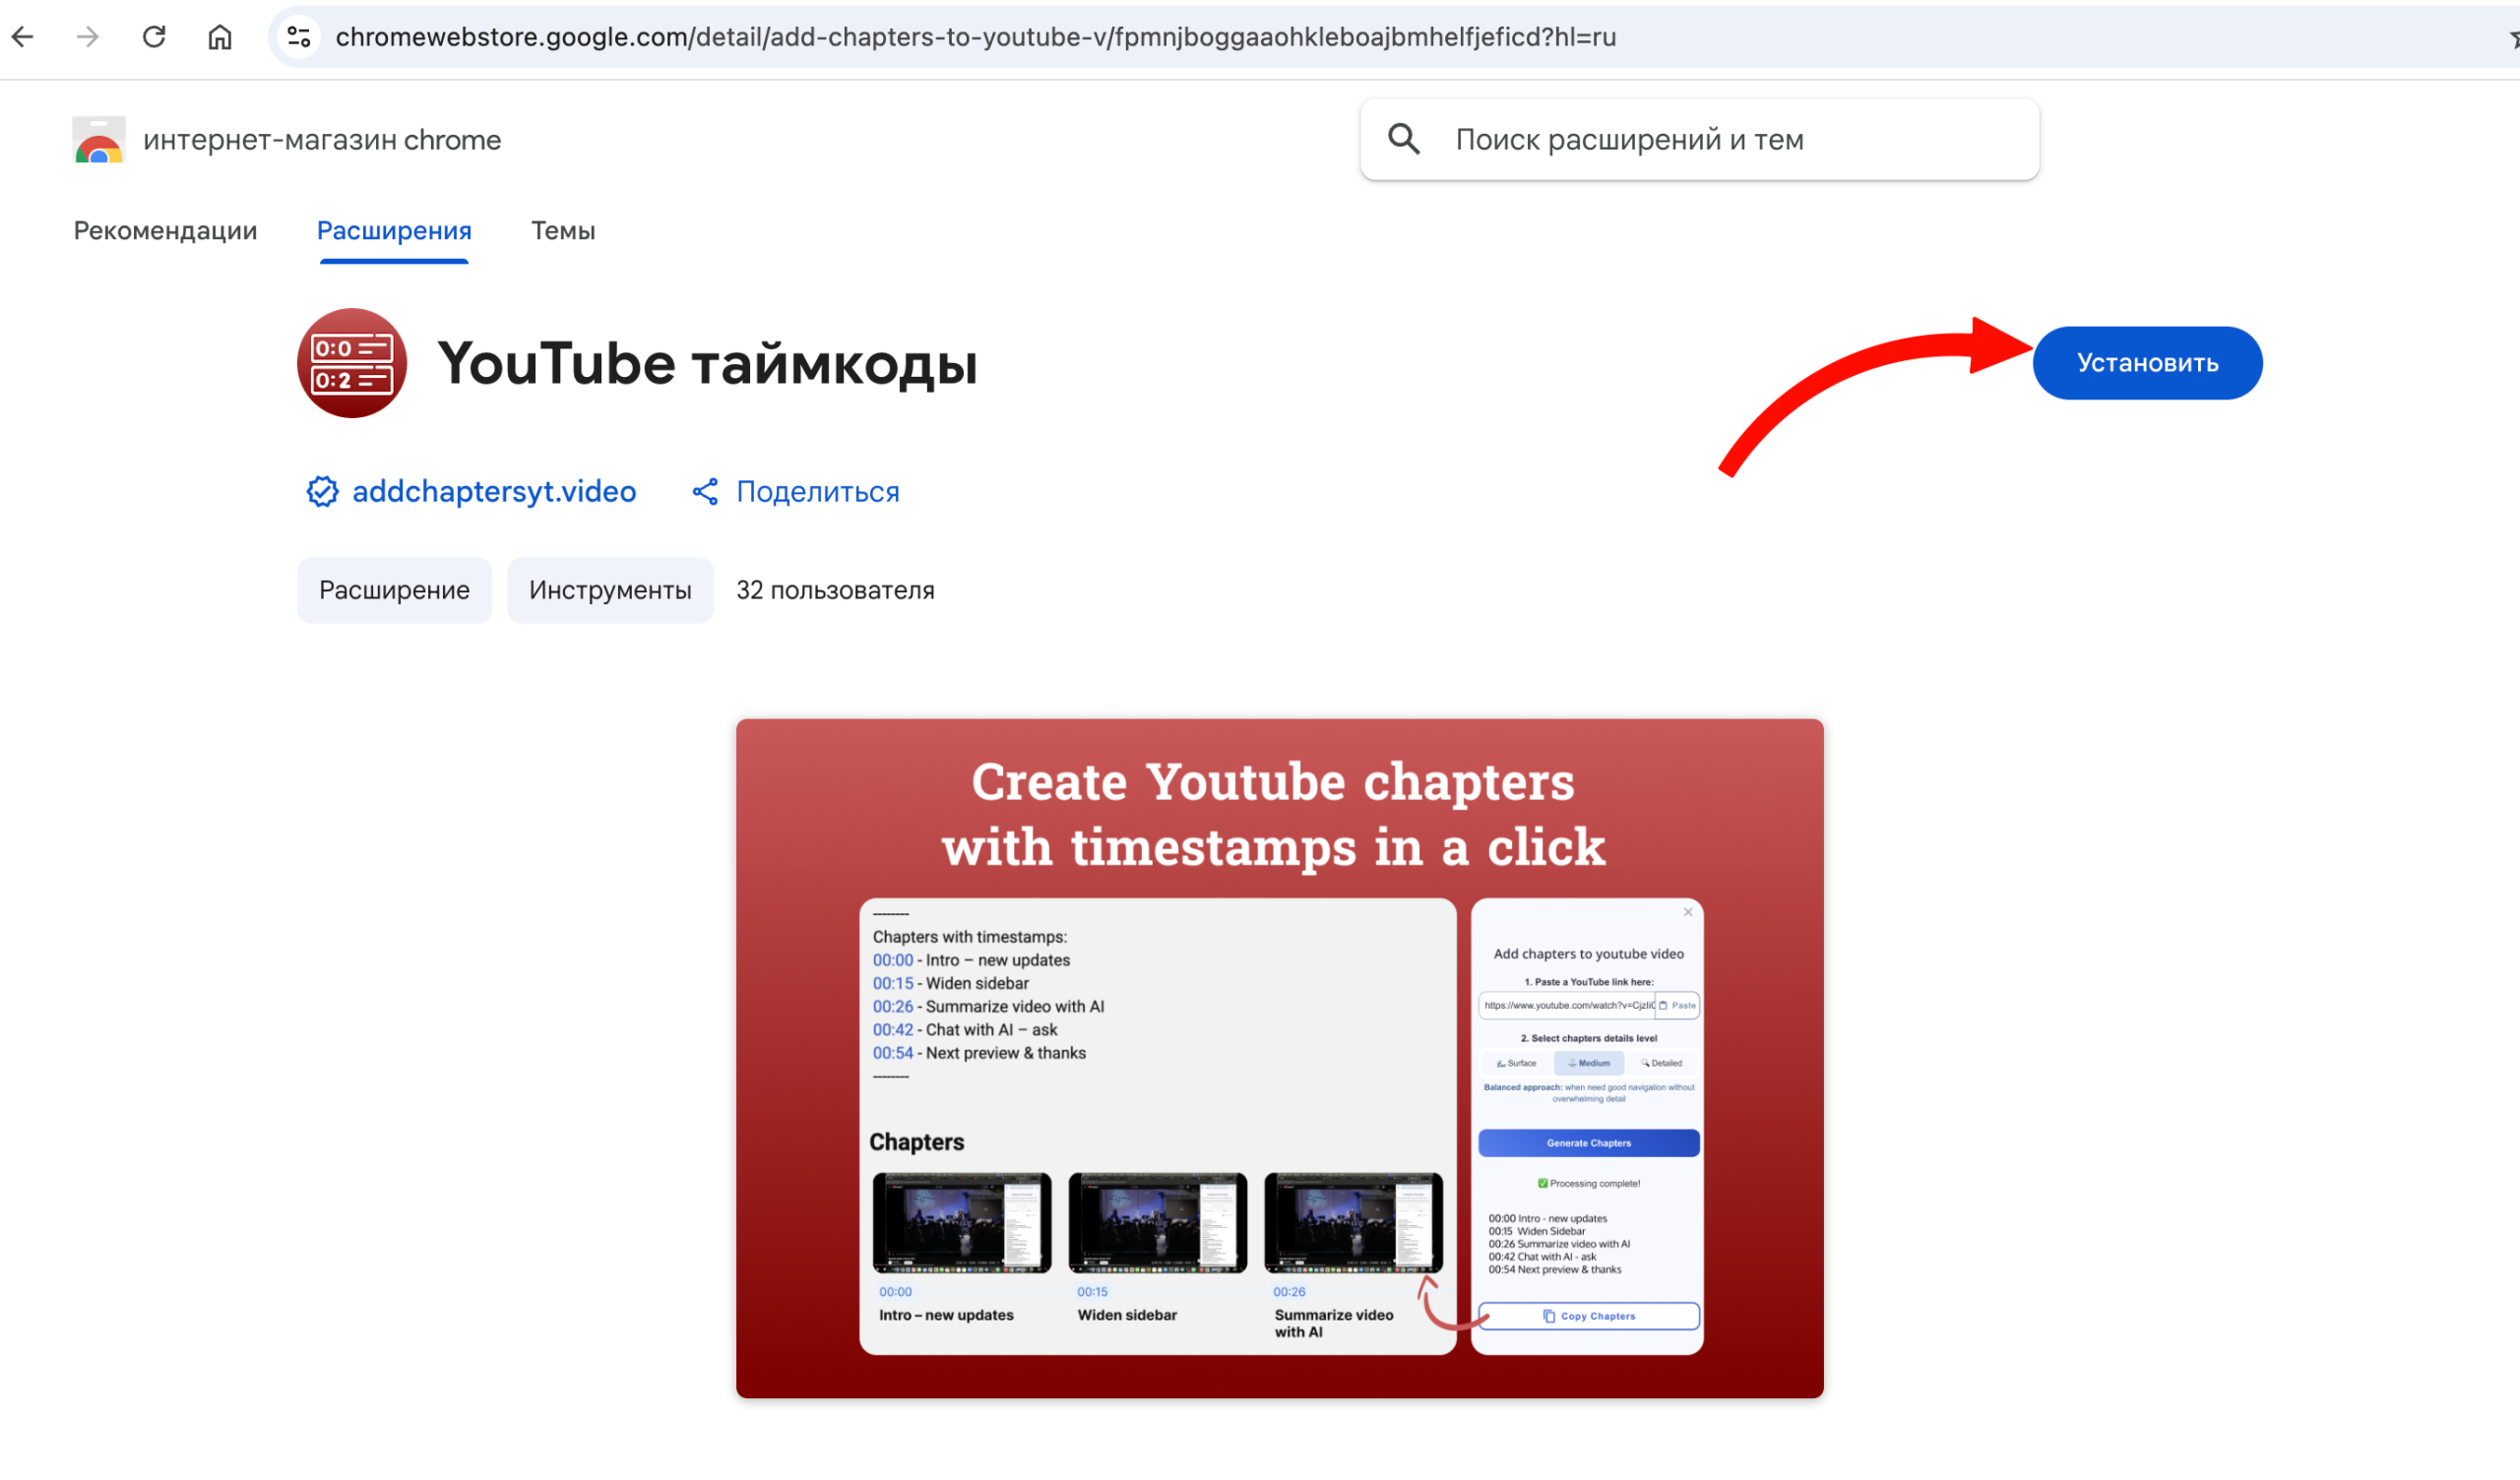Image resolution: width=2520 pixels, height=1480 pixels.
Task: Click the forward navigation arrow
Action: 88,37
